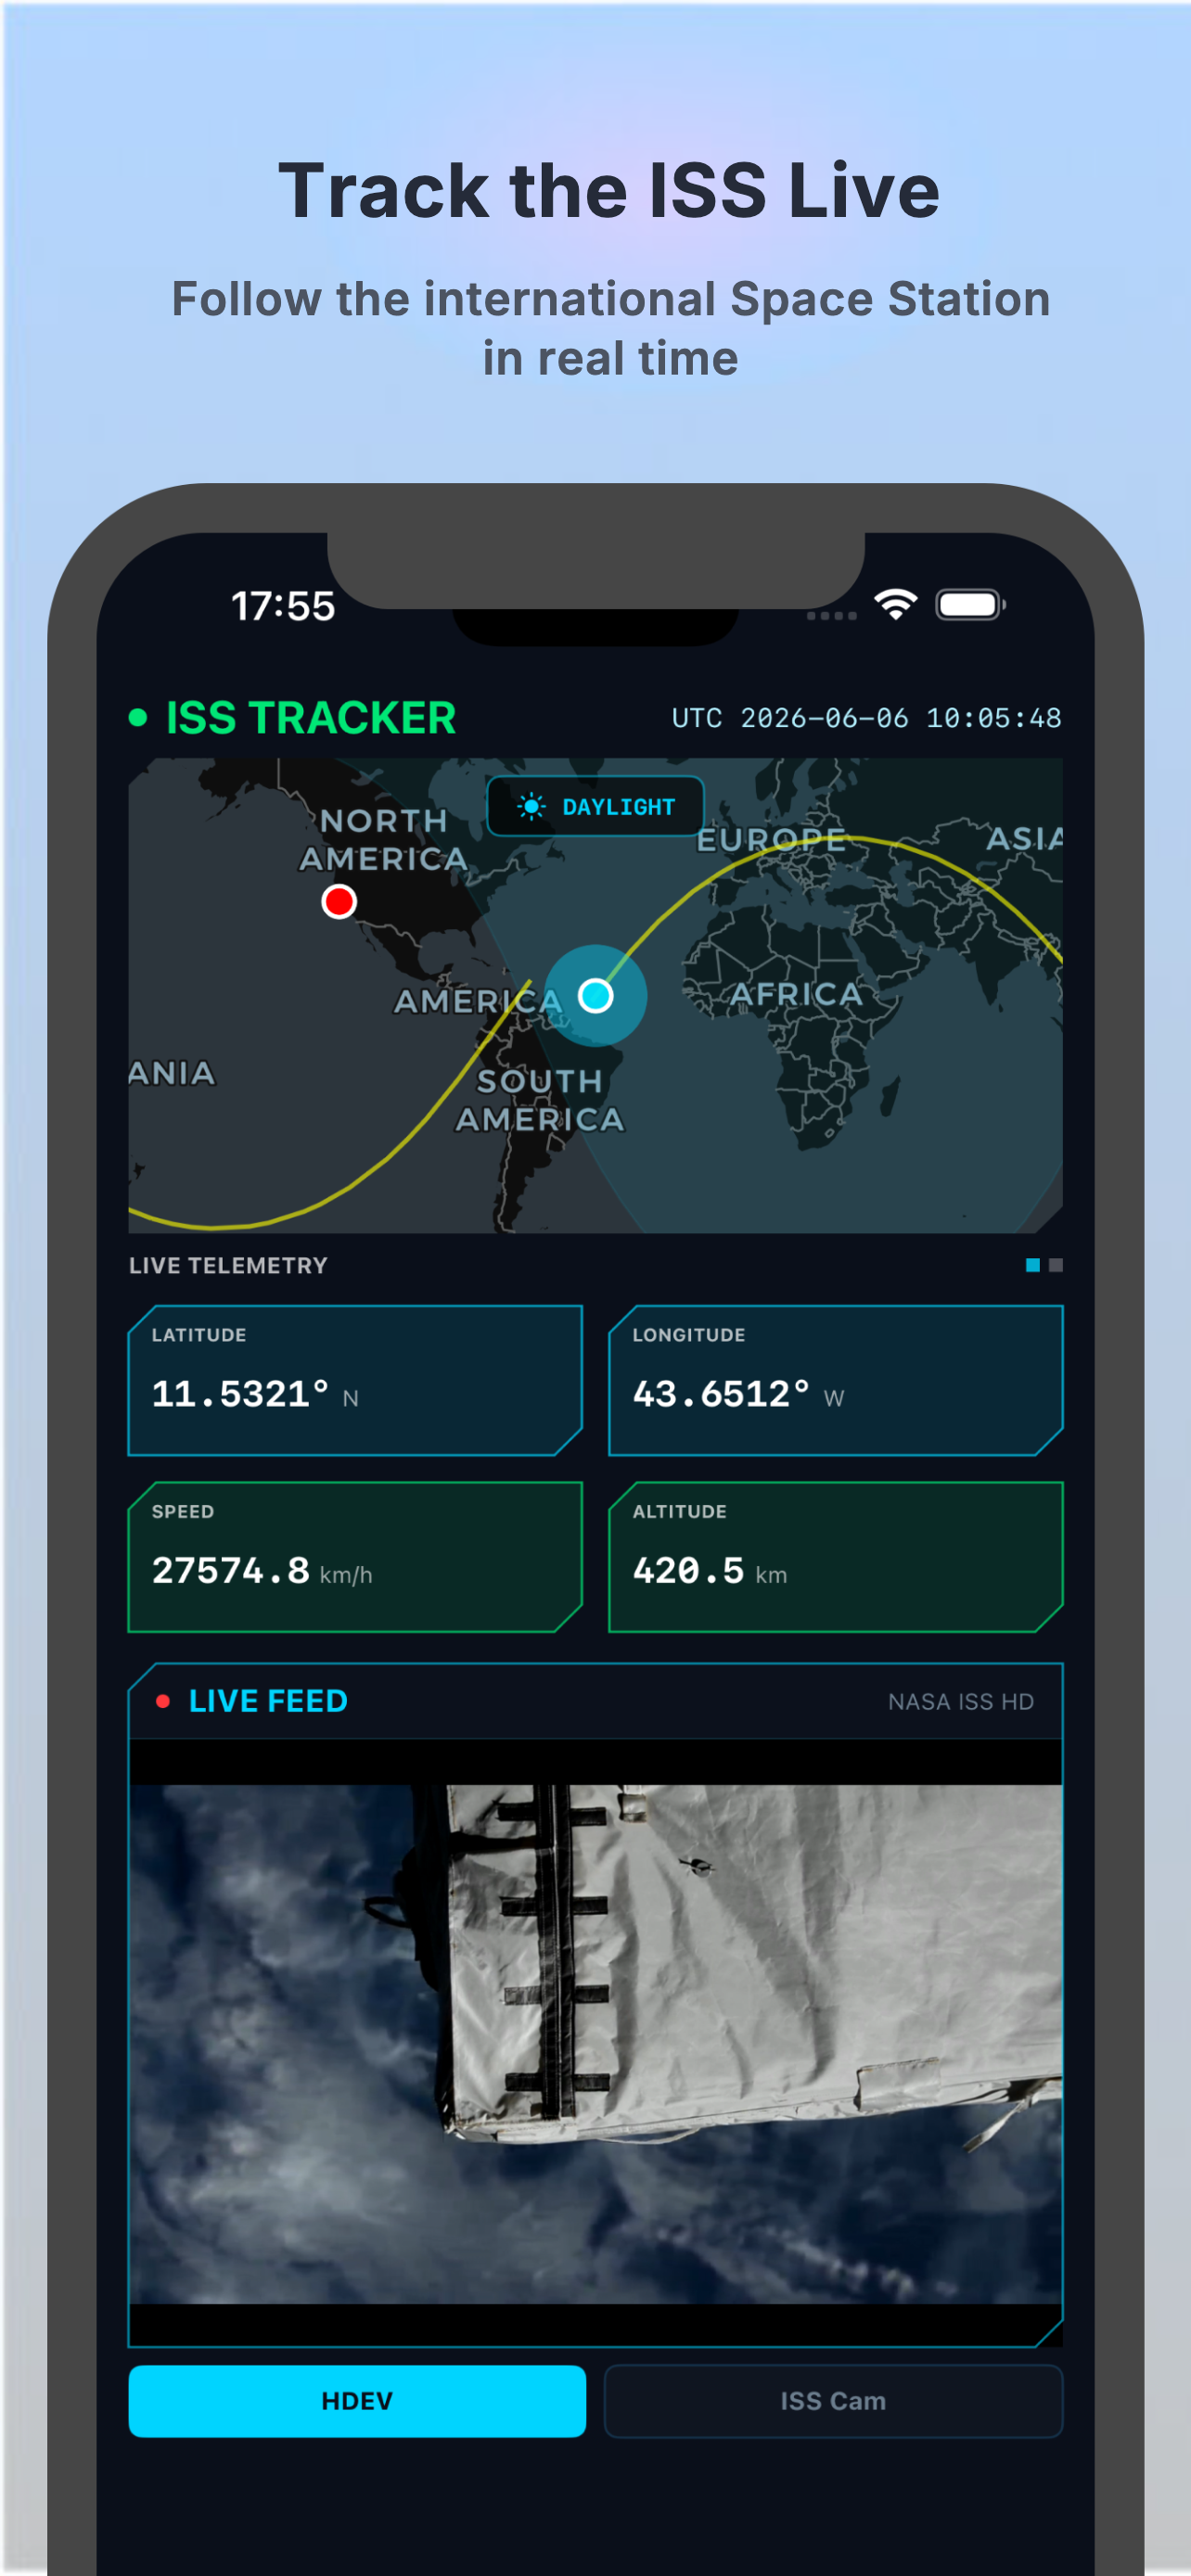Tap the LIVE FEED heading
This screenshot has height=2576, width=1191.
pos(268,1700)
